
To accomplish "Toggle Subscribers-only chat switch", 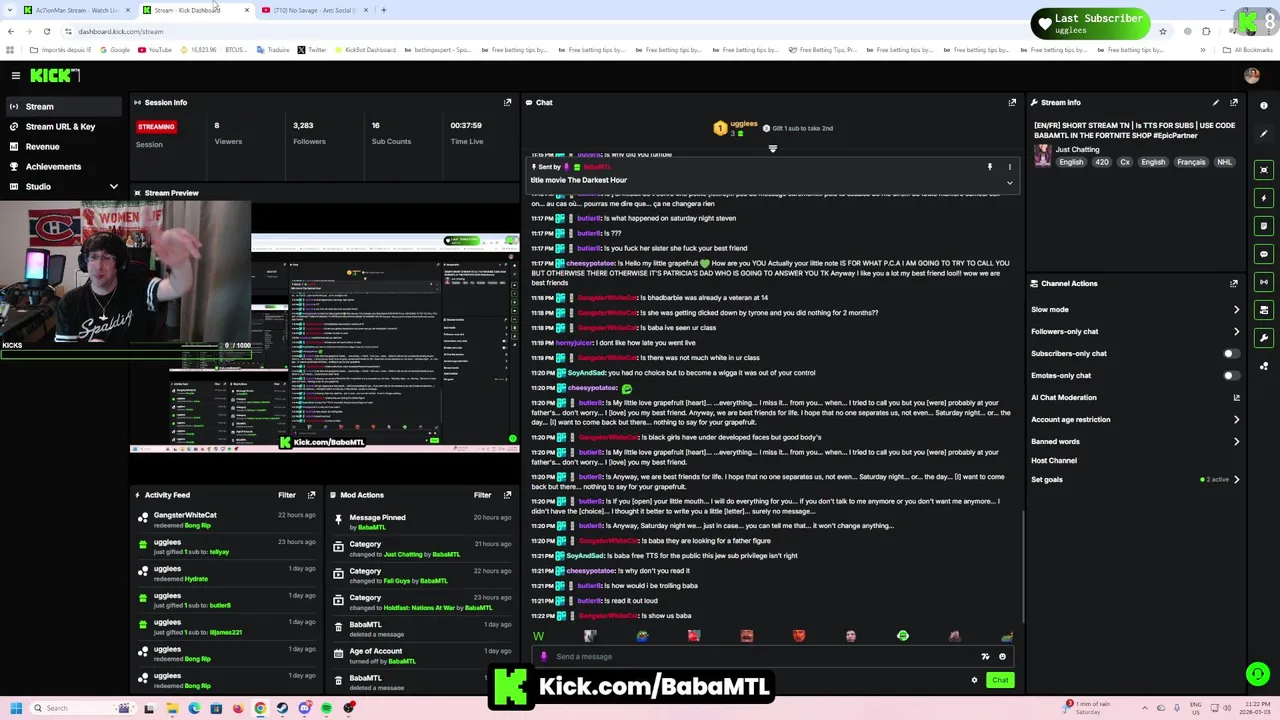I will pos(1231,353).
